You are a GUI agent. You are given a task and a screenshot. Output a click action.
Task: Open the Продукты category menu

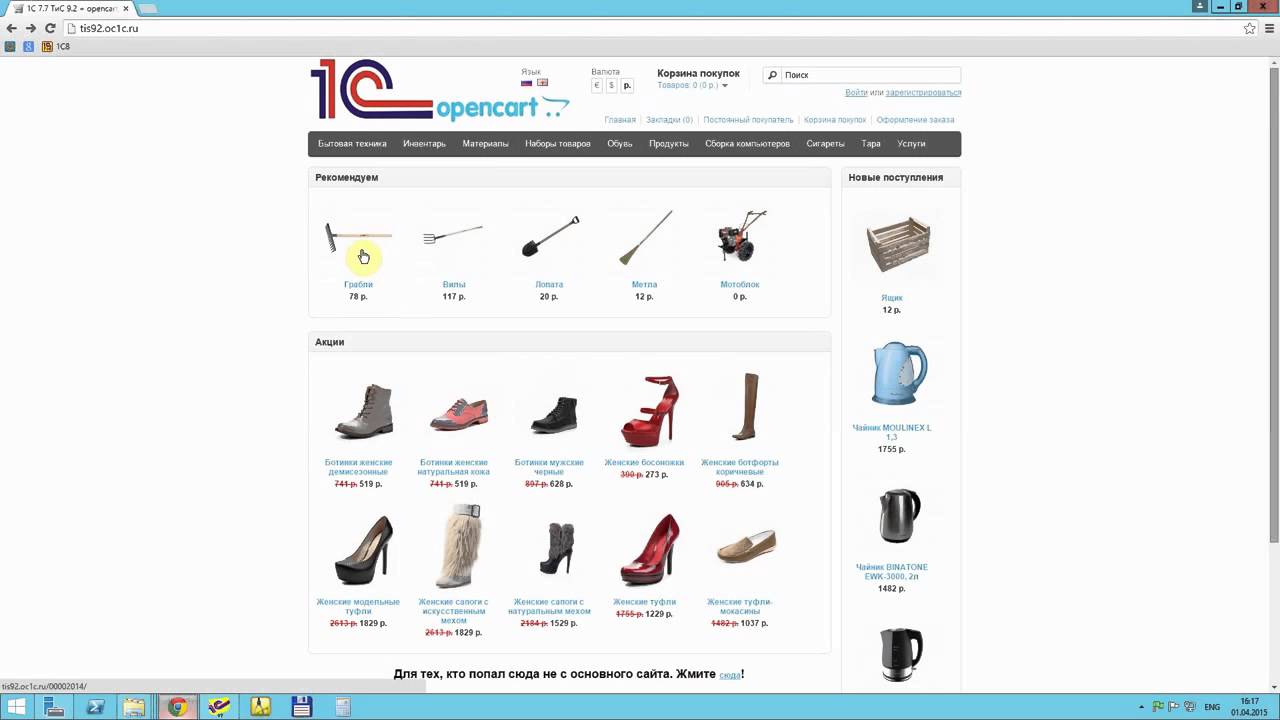(x=668, y=144)
